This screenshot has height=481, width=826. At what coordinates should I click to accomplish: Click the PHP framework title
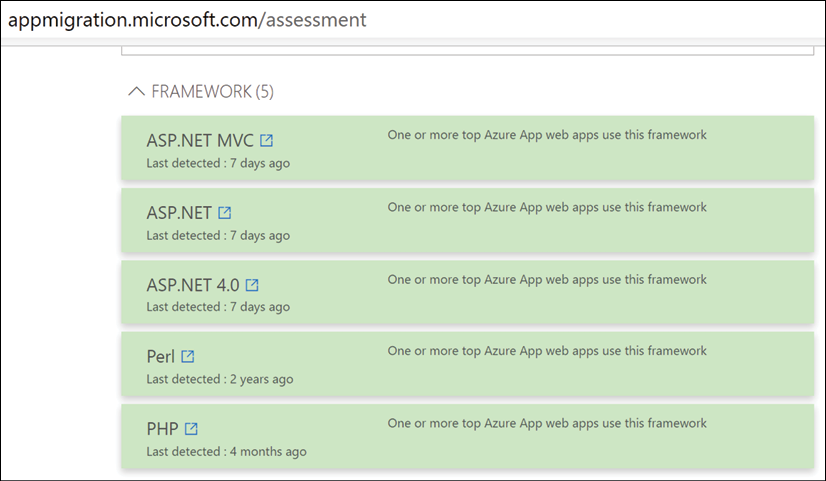(162, 429)
